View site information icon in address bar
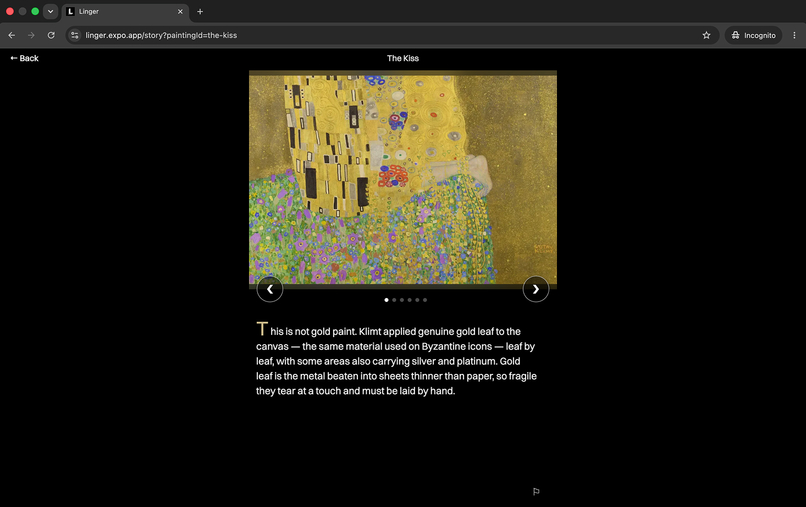This screenshot has height=507, width=806. pyautogui.click(x=75, y=35)
